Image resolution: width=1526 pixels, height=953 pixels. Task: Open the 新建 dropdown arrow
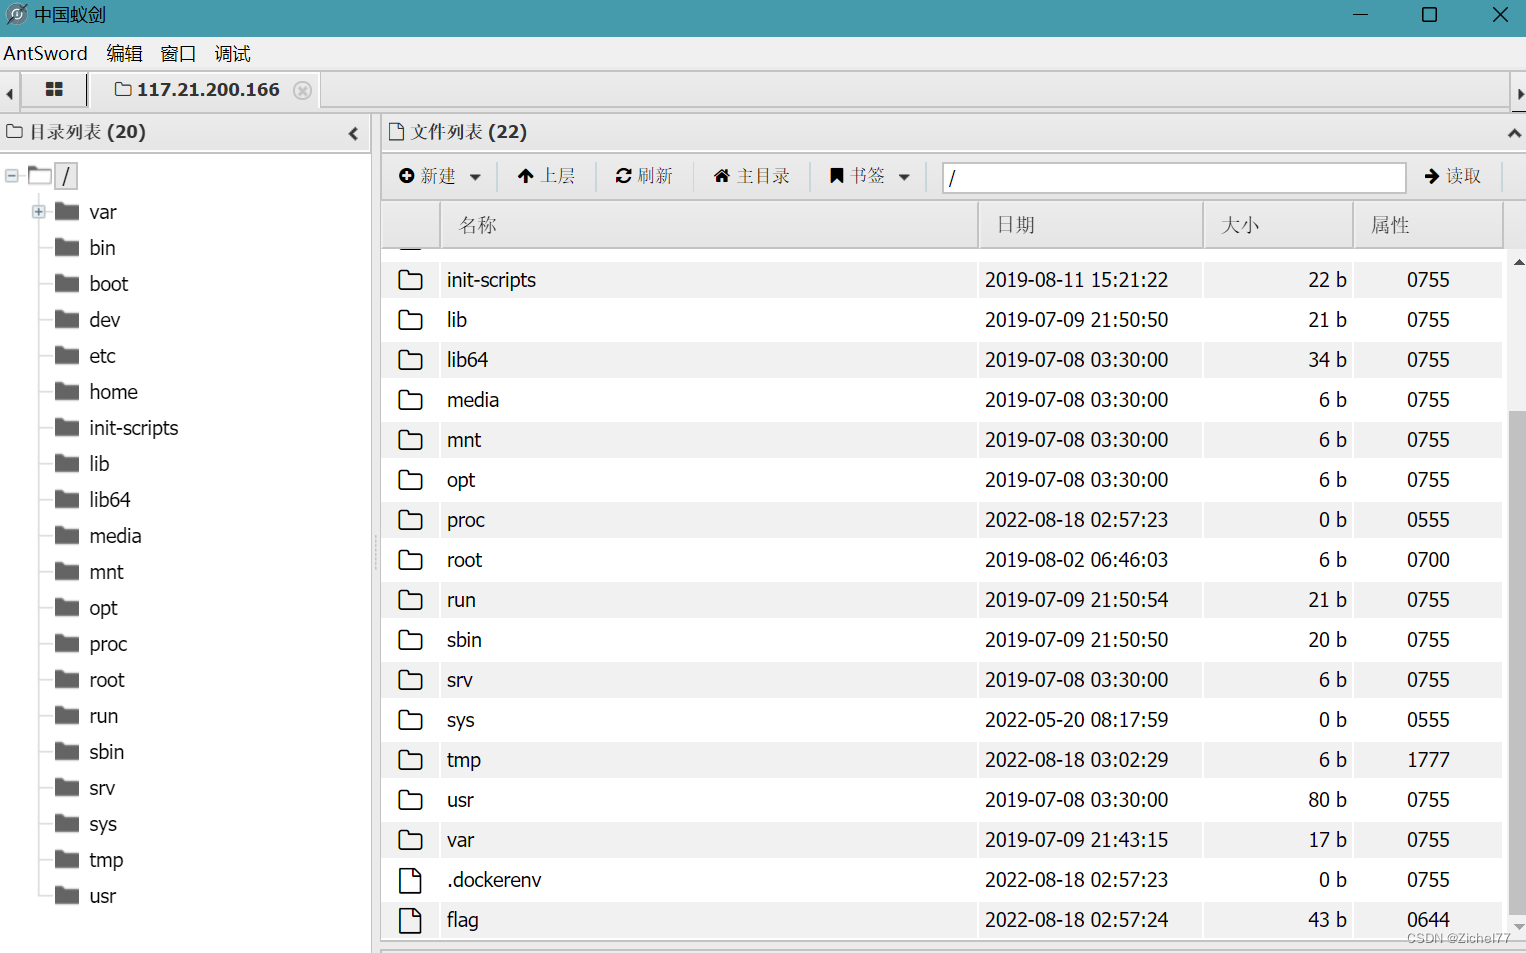[x=475, y=176]
